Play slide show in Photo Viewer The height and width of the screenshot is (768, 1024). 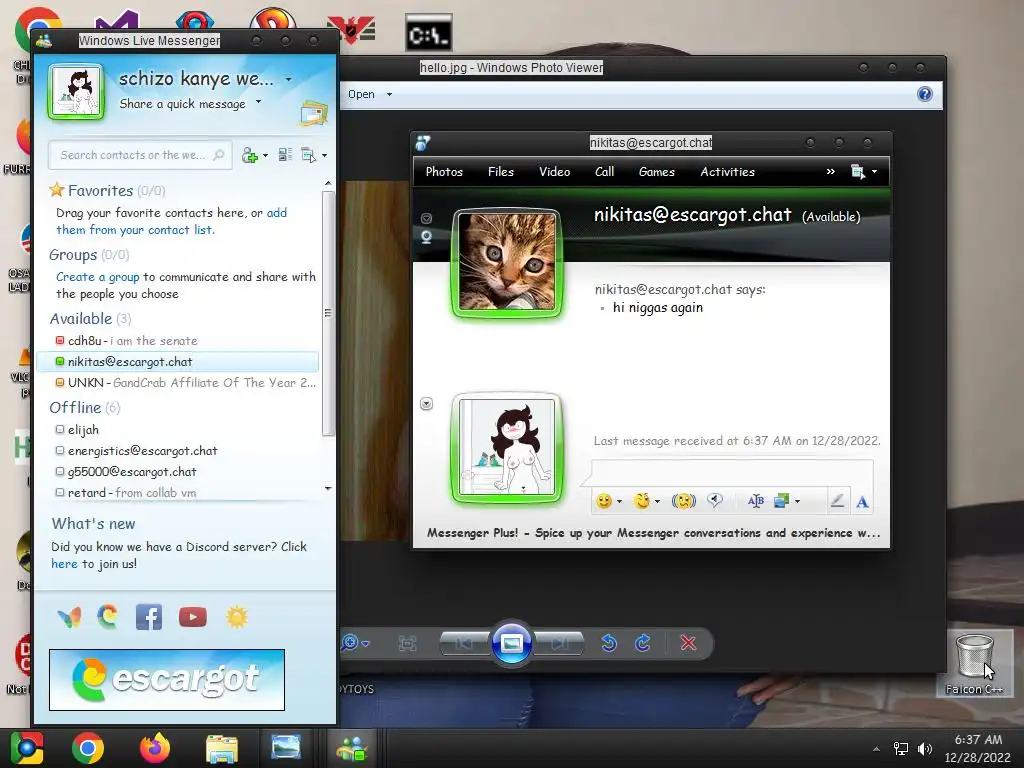[x=512, y=644]
